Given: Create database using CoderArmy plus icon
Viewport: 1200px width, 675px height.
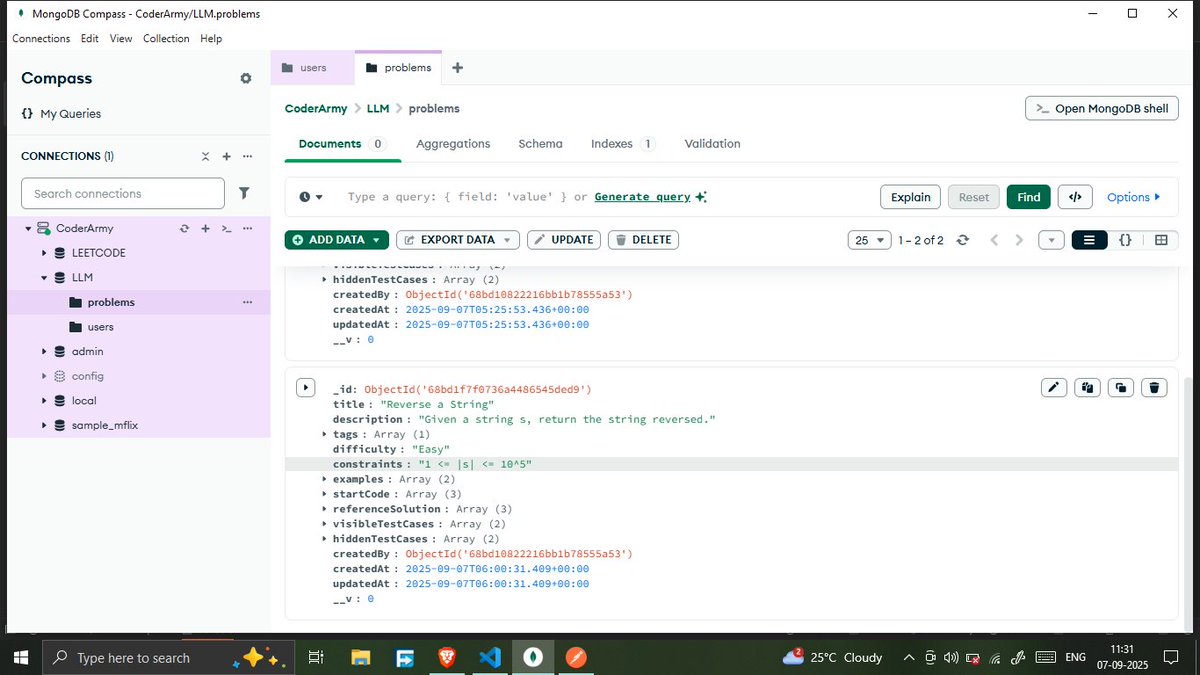Looking at the screenshot, I should [x=205, y=229].
